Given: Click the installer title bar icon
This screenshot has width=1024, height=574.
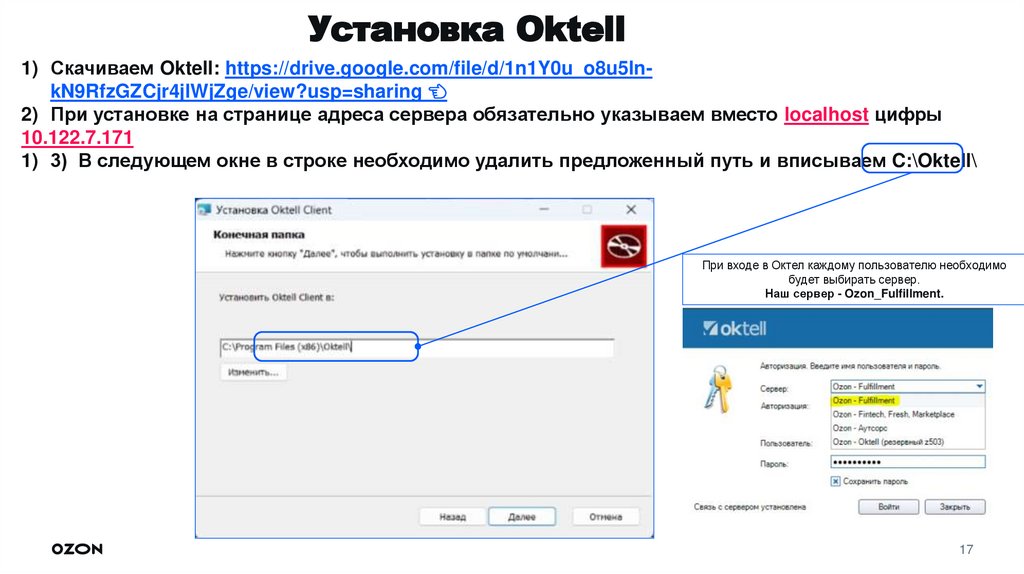Looking at the screenshot, I should coord(205,210).
